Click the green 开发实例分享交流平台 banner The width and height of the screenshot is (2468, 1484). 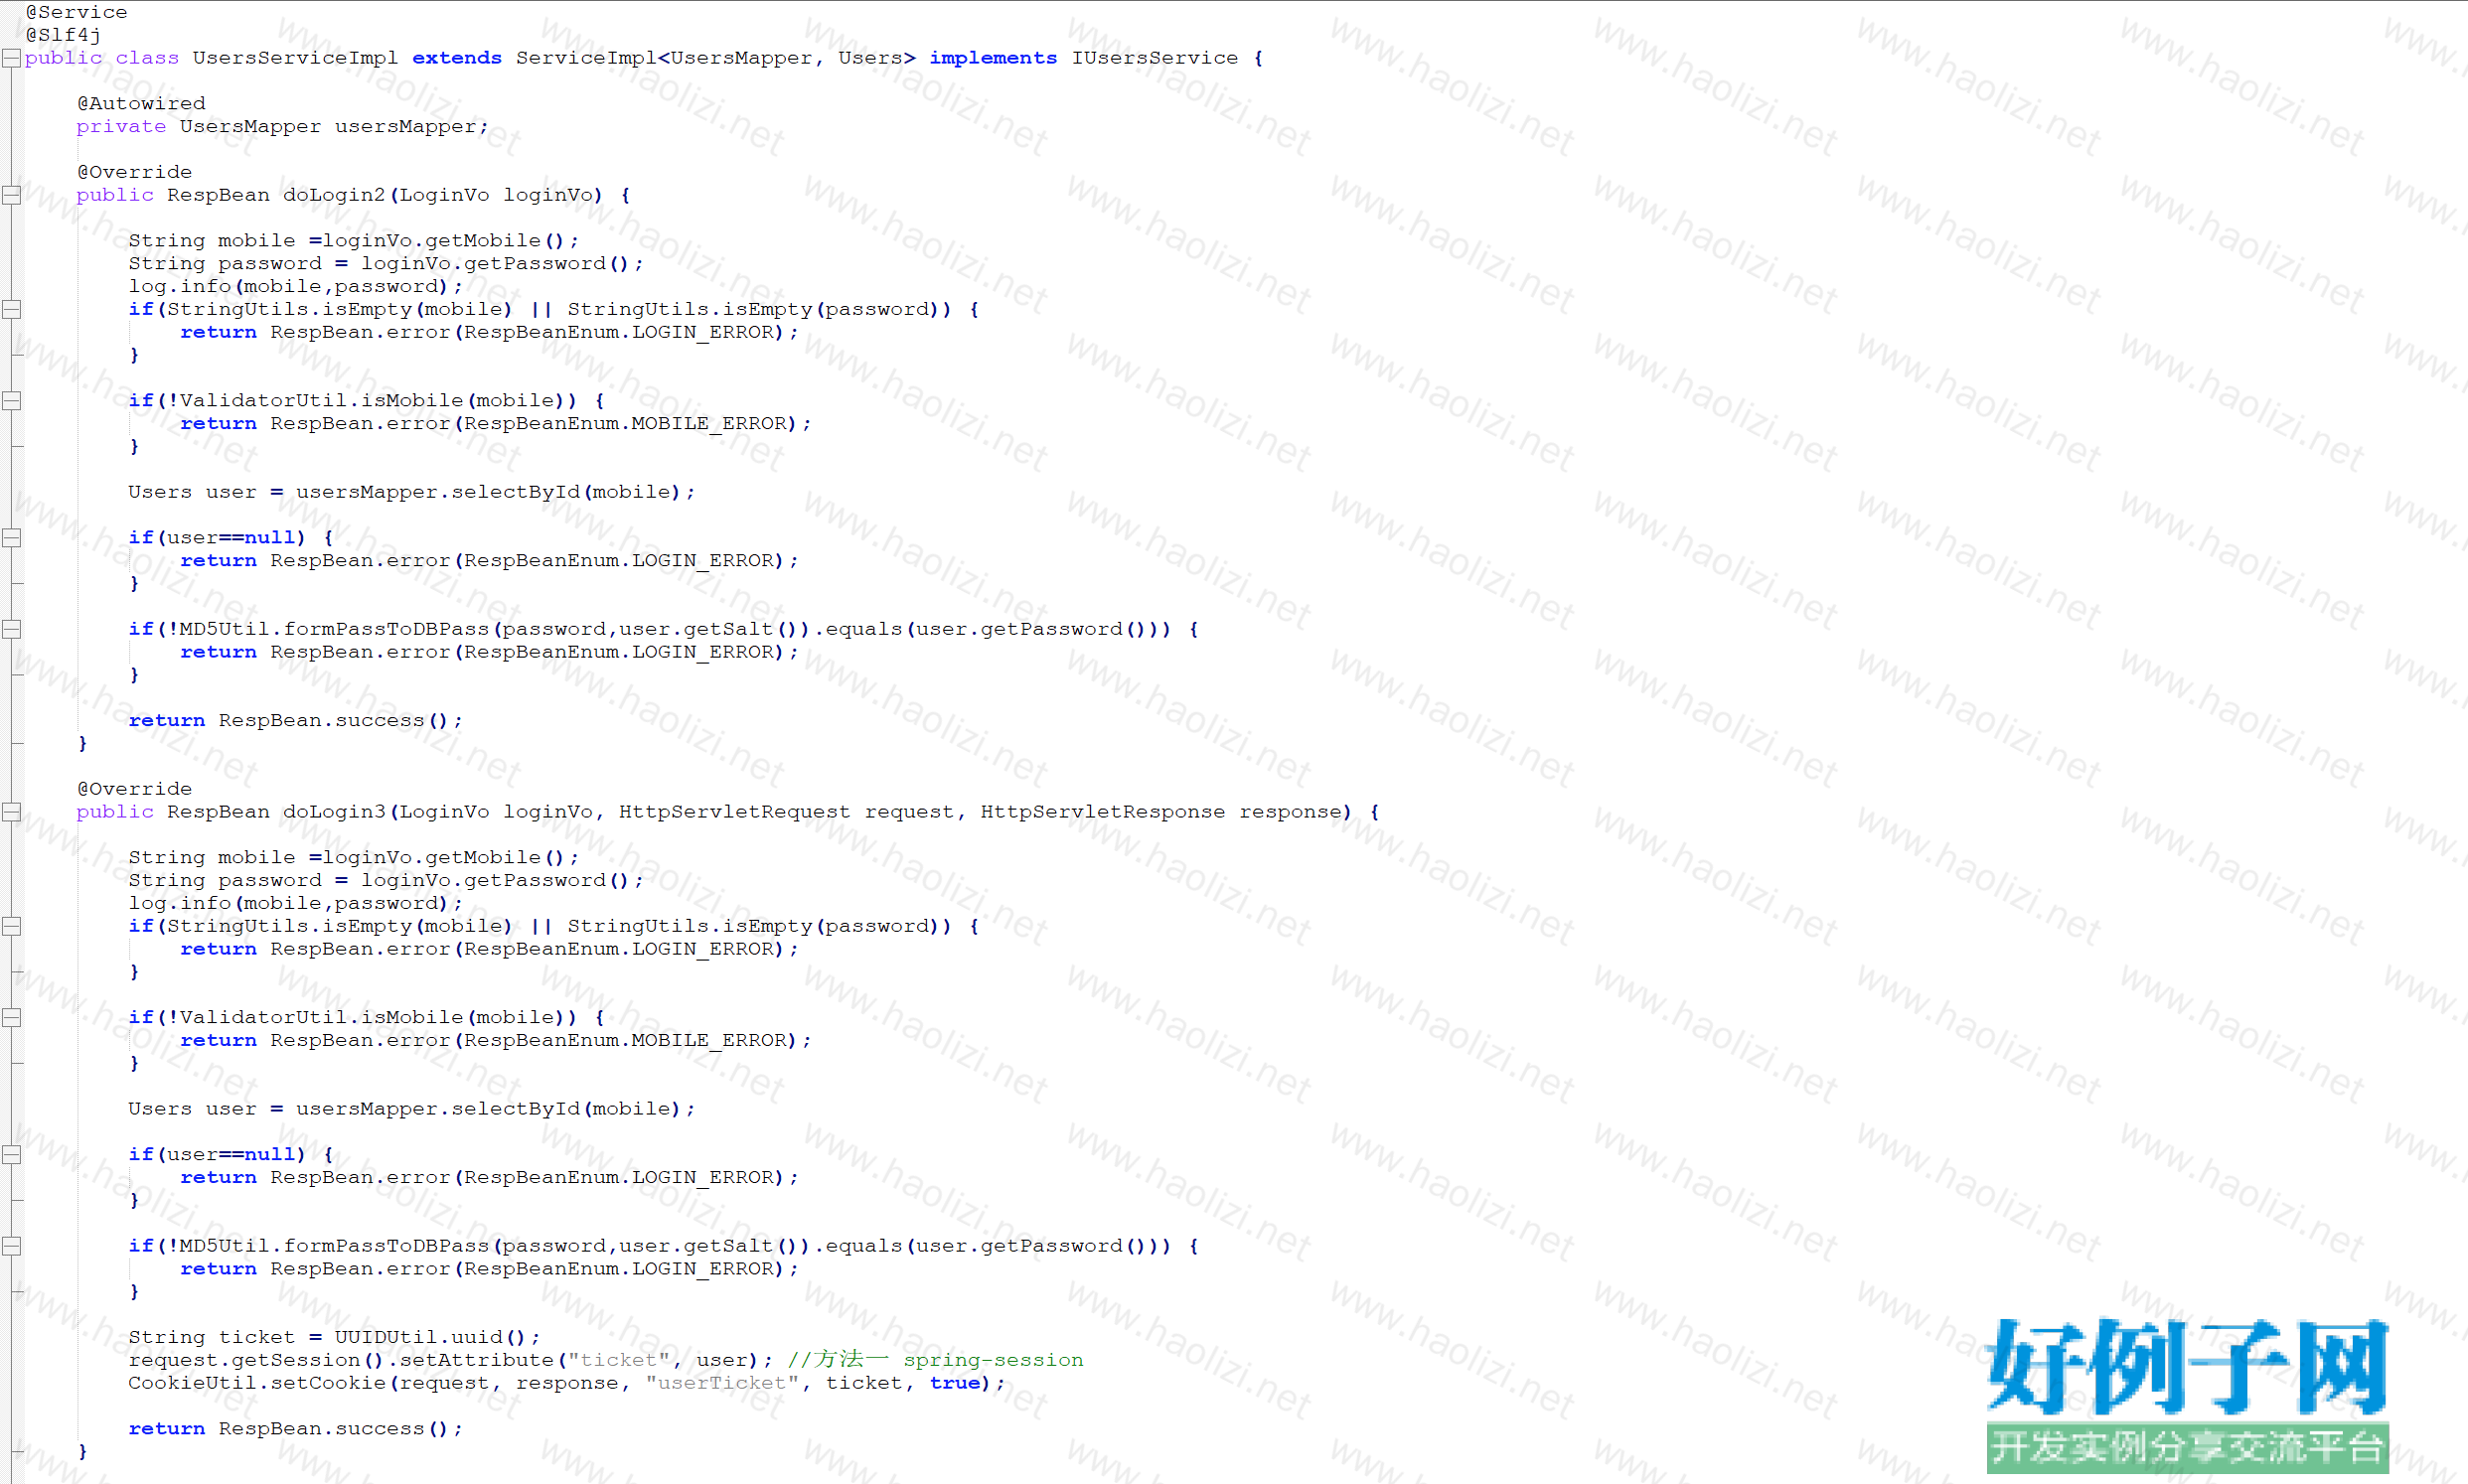click(2186, 1447)
